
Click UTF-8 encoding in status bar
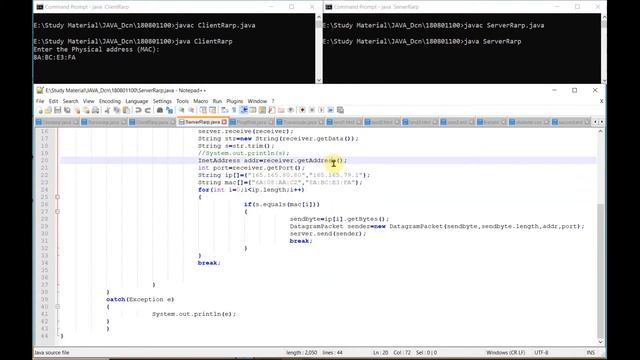click(541, 352)
